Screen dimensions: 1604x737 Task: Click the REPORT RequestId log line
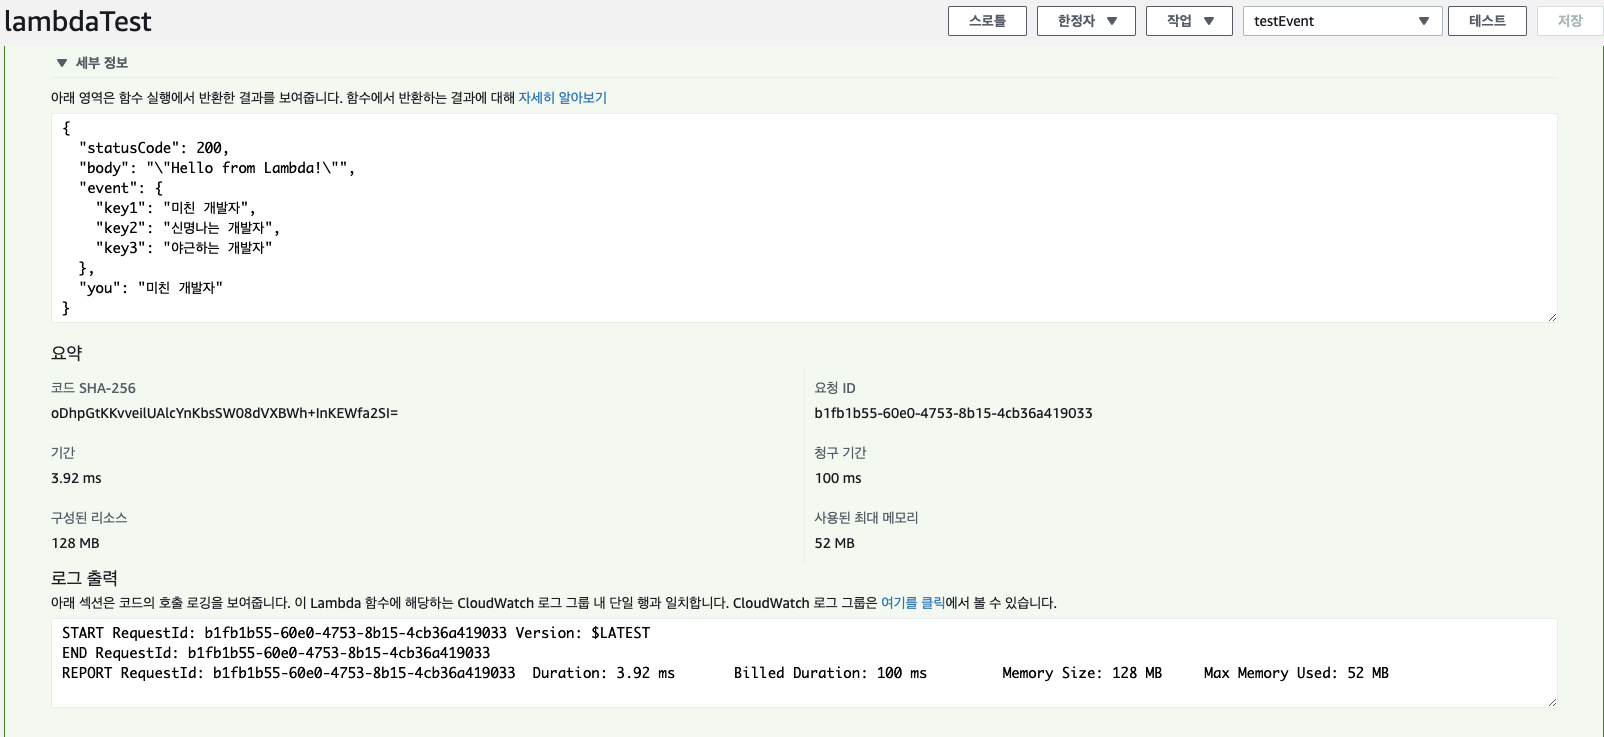click(725, 673)
